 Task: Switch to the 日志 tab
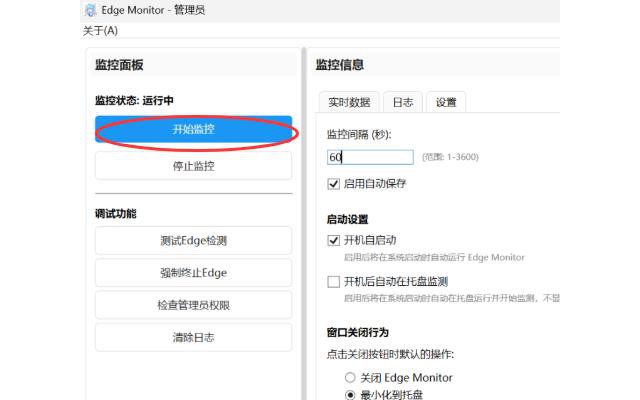pos(403,102)
